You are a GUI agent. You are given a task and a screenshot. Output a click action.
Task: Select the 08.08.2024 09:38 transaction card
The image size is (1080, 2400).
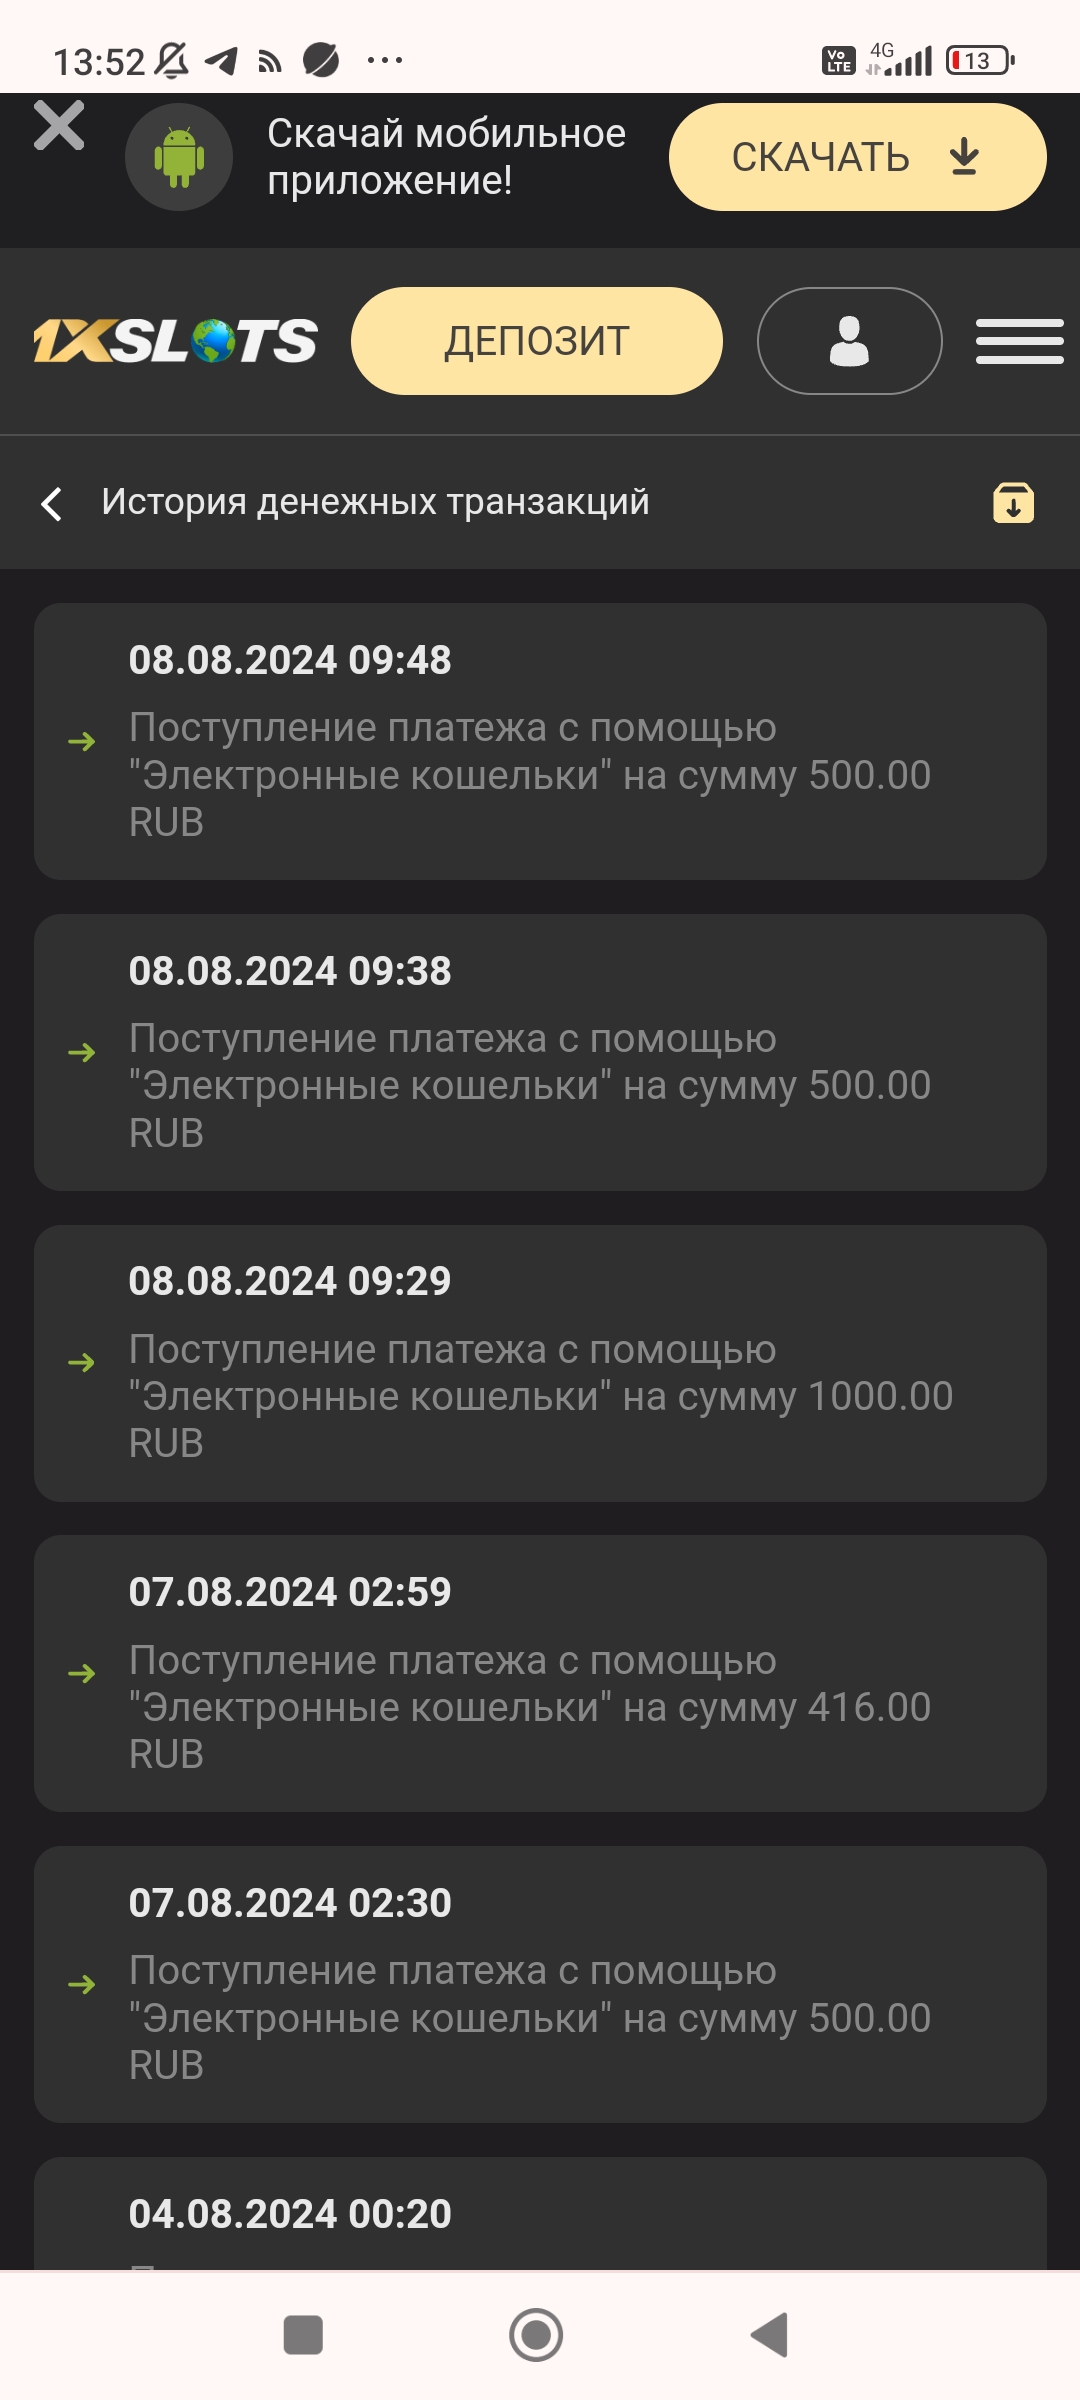coord(540,1052)
